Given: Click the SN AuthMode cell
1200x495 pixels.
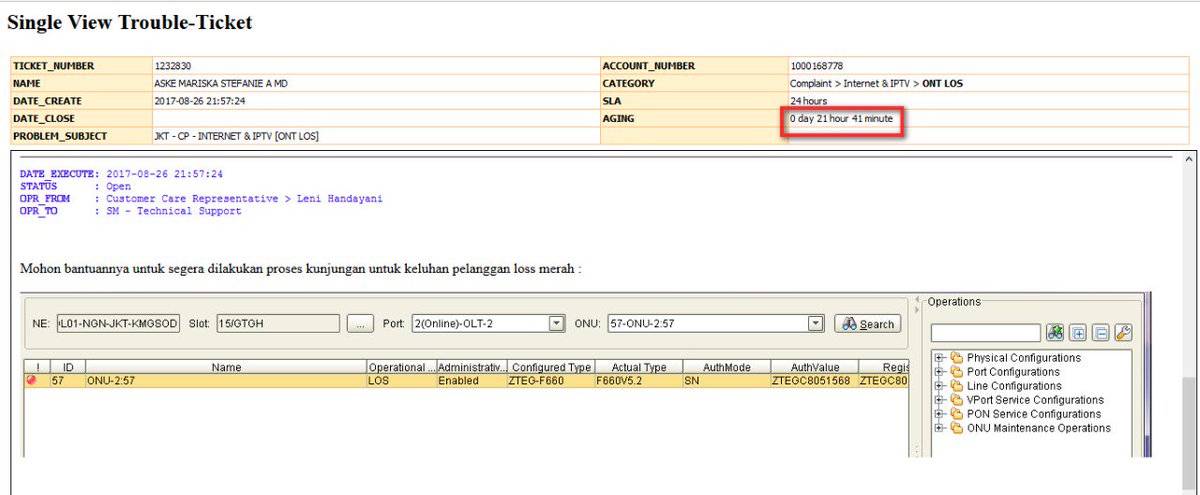Looking at the screenshot, I should pyautogui.click(x=726, y=381).
